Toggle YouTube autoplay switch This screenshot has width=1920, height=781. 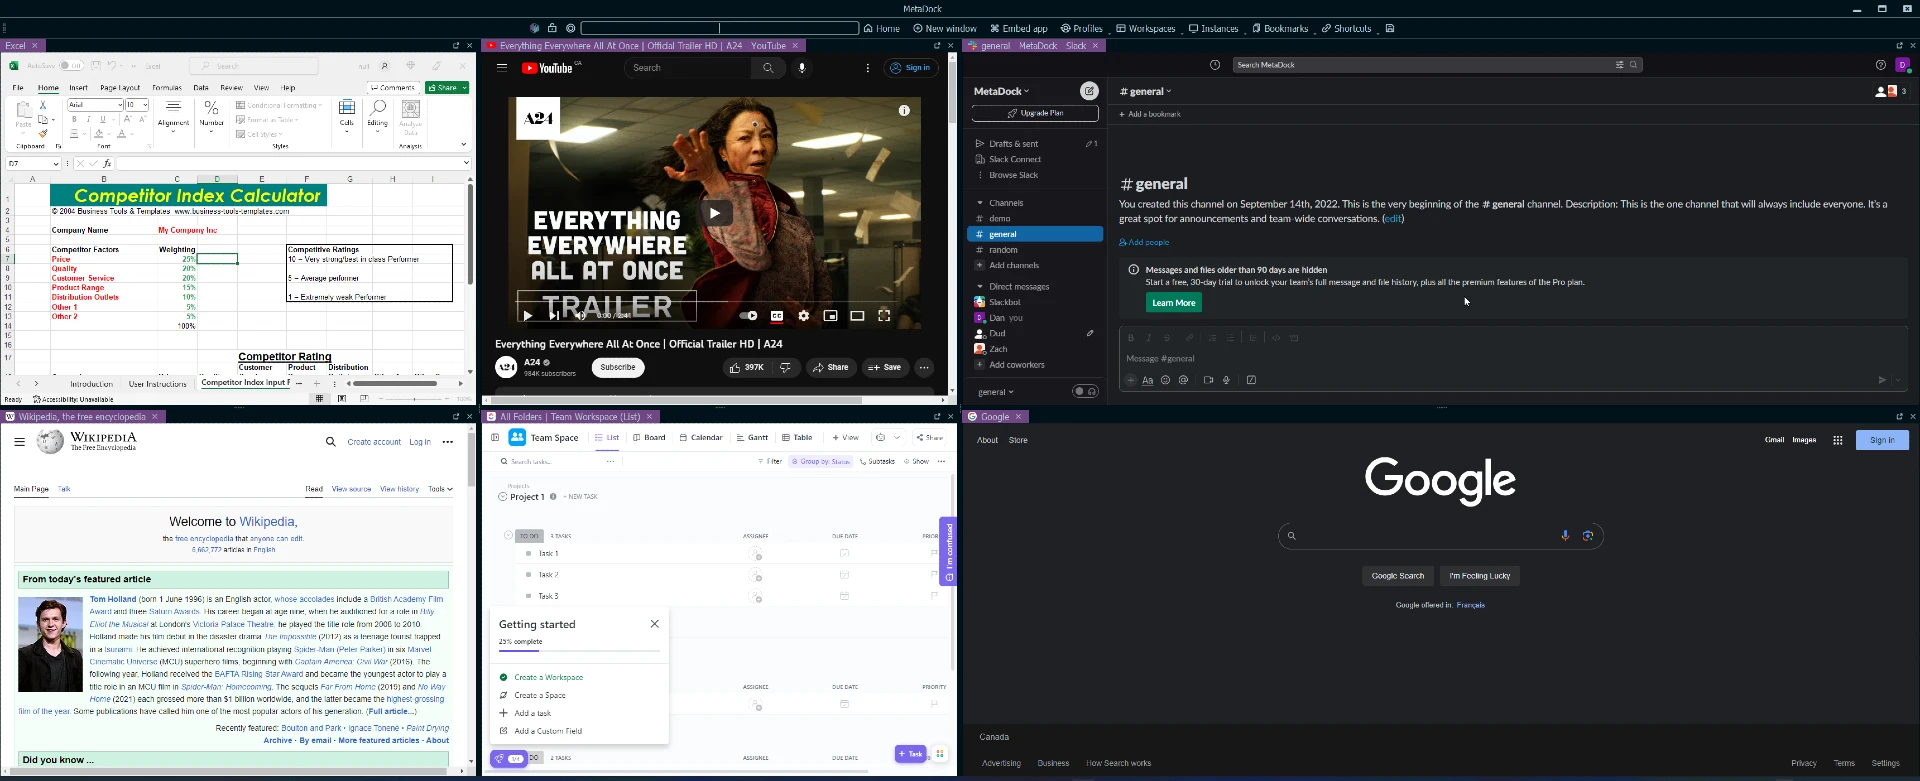(748, 316)
